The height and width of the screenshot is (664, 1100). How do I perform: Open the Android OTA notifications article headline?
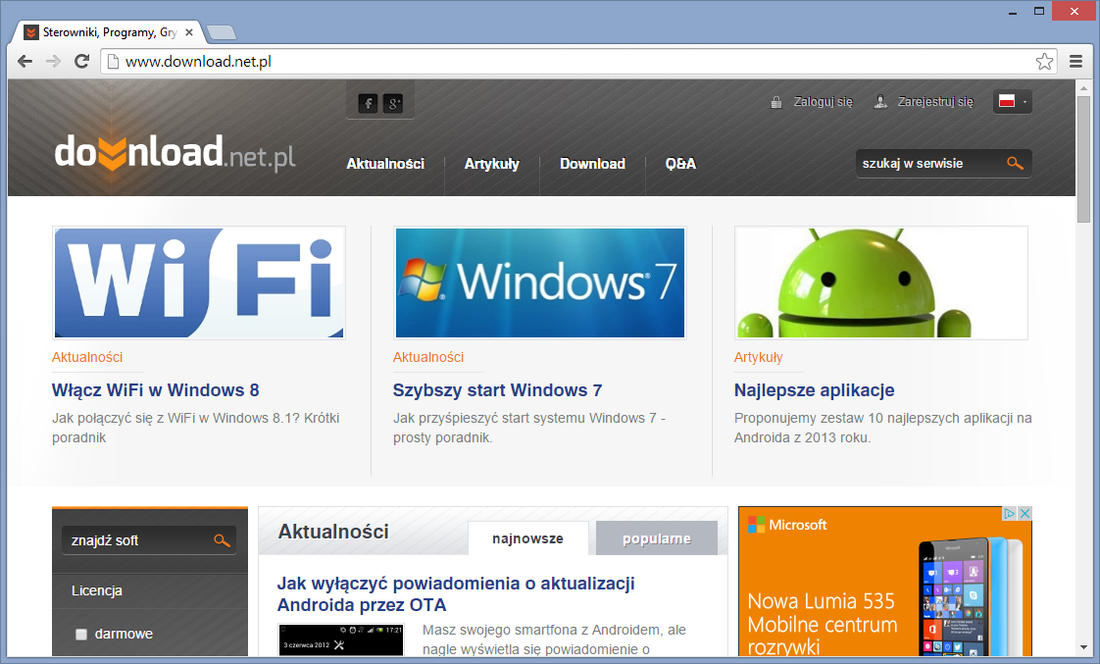(456, 594)
